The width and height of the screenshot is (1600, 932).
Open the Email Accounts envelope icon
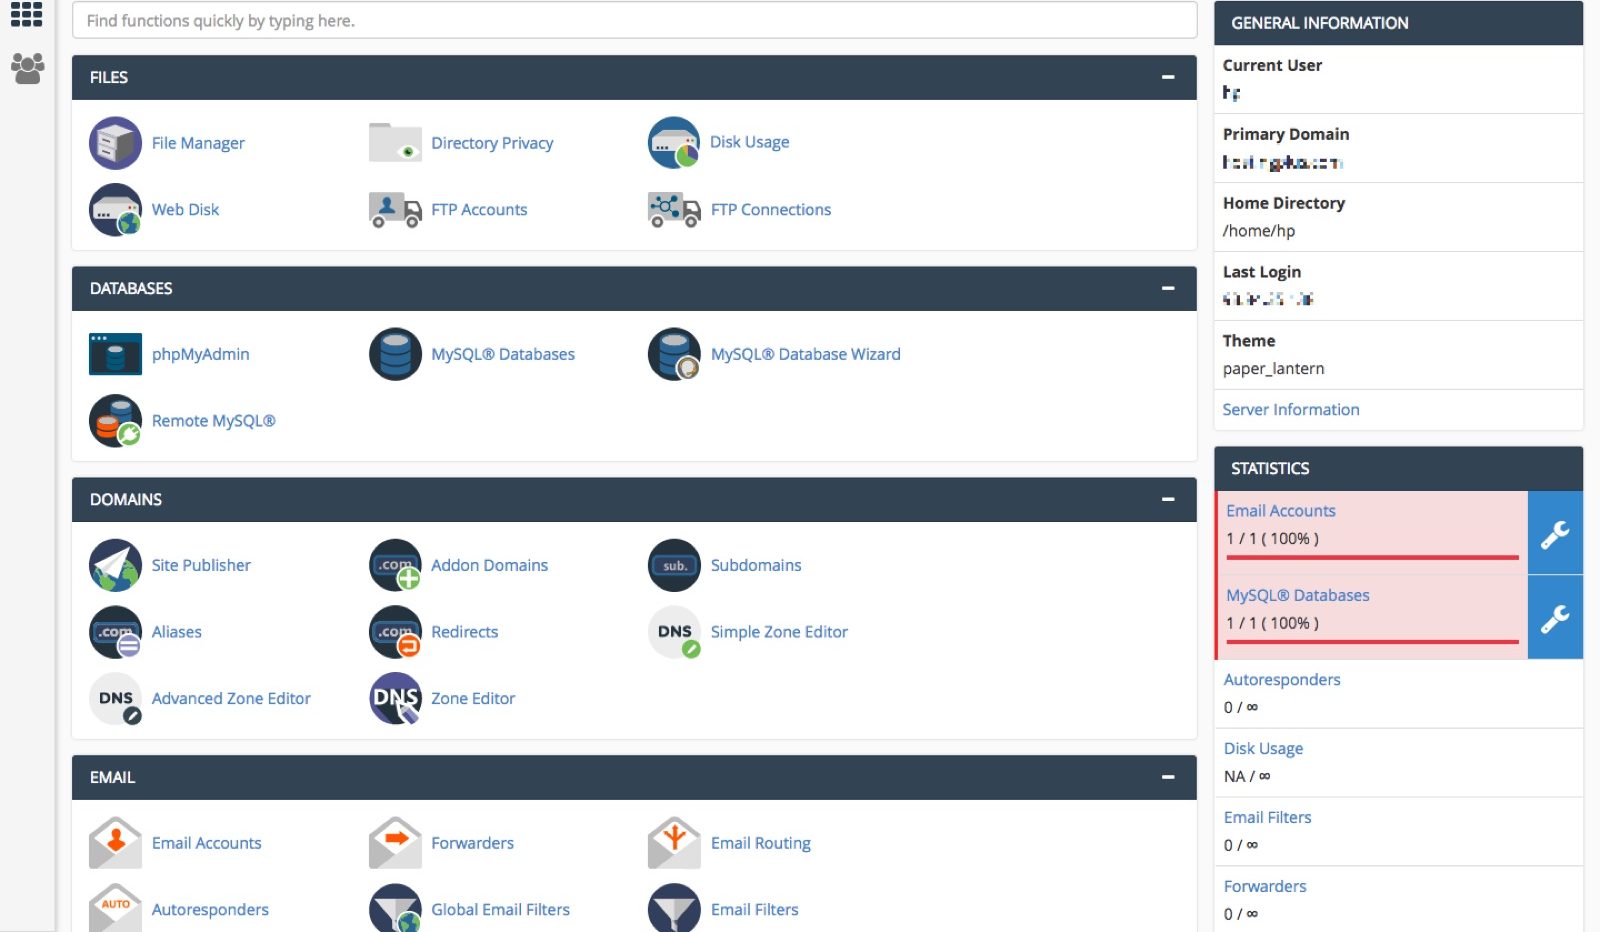pos(115,843)
